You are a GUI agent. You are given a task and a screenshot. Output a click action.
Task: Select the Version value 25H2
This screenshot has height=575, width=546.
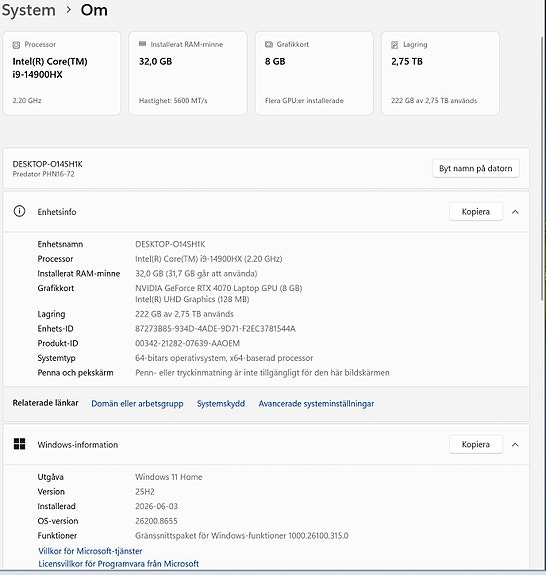click(145, 491)
